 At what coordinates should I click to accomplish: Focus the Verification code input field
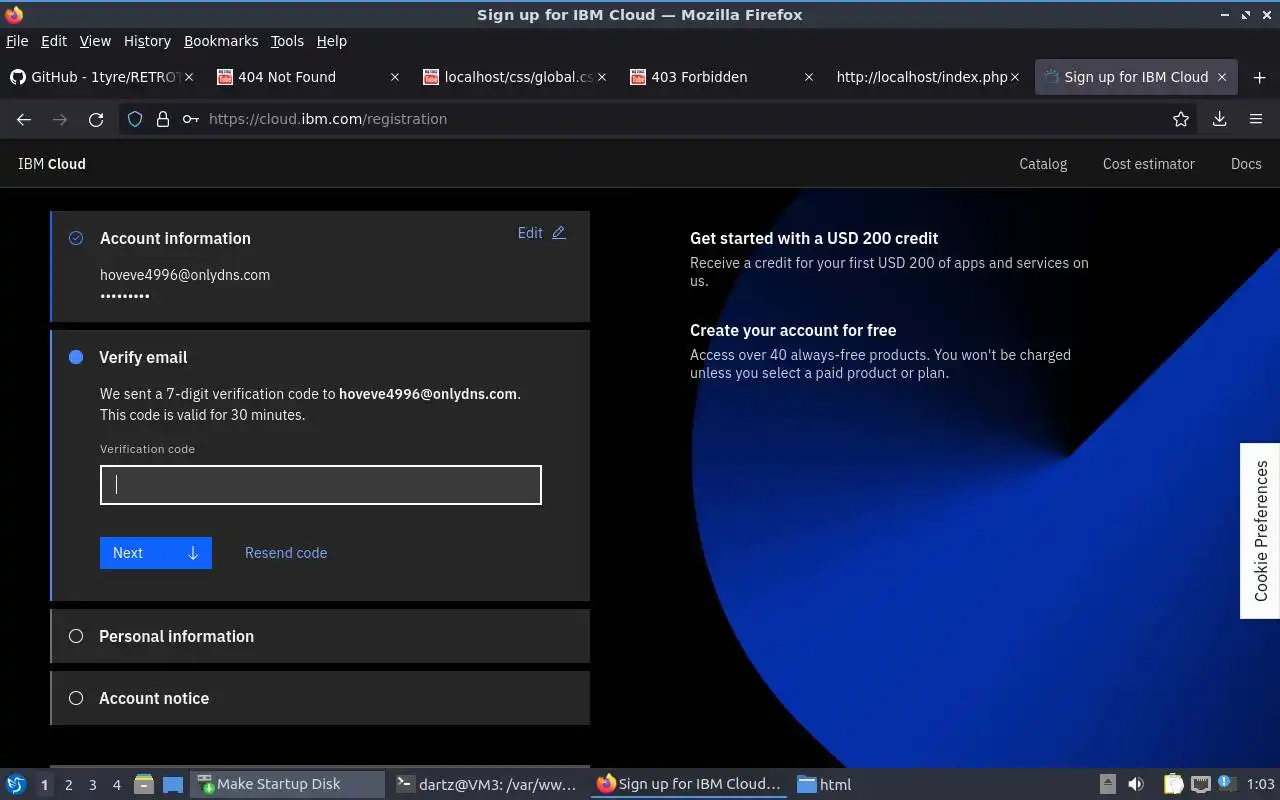click(x=321, y=485)
